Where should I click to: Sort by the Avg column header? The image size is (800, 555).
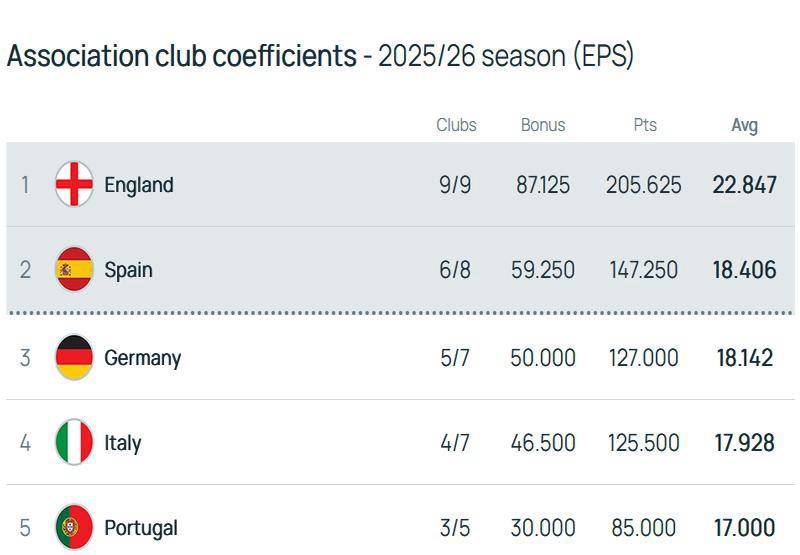pyautogui.click(x=744, y=125)
